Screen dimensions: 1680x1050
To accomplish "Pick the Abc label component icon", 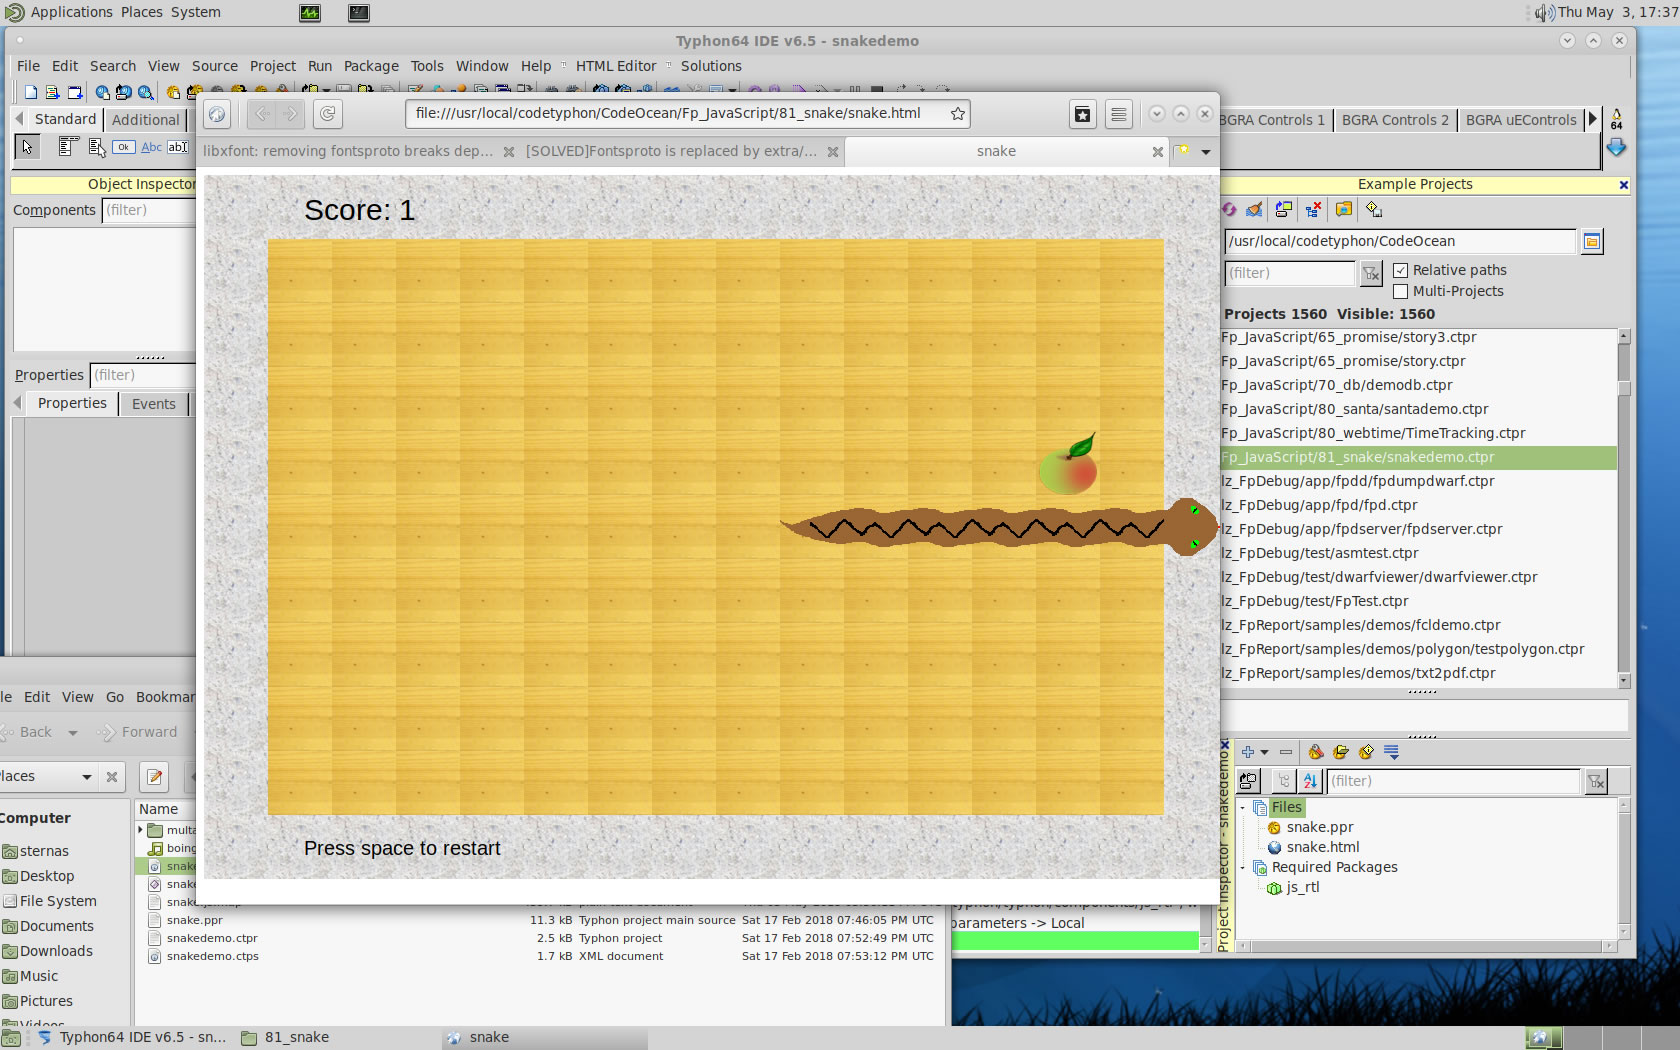I will 151,147.
